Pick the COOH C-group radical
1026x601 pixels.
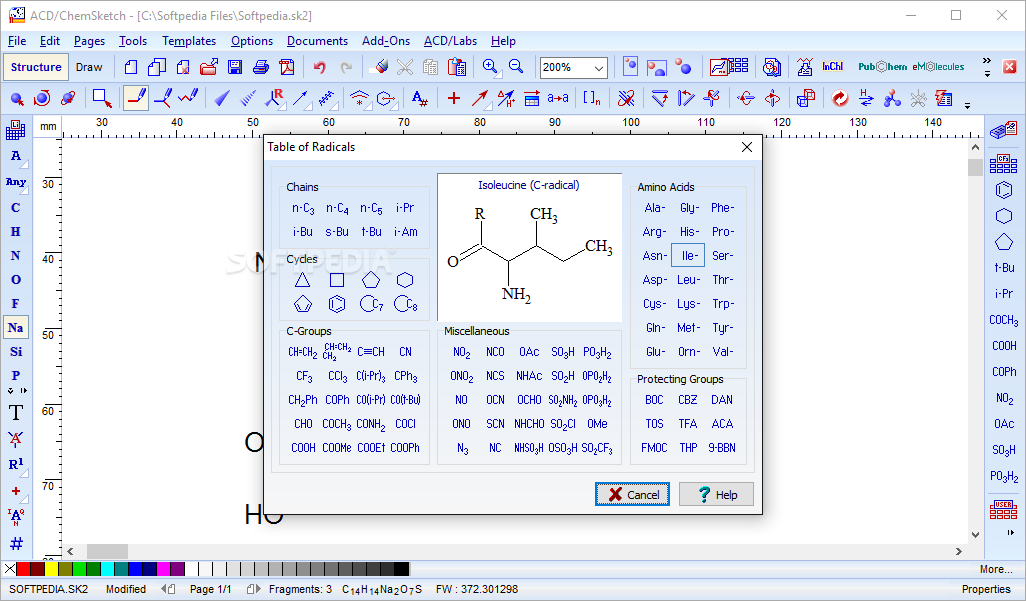pyautogui.click(x=303, y=448)
